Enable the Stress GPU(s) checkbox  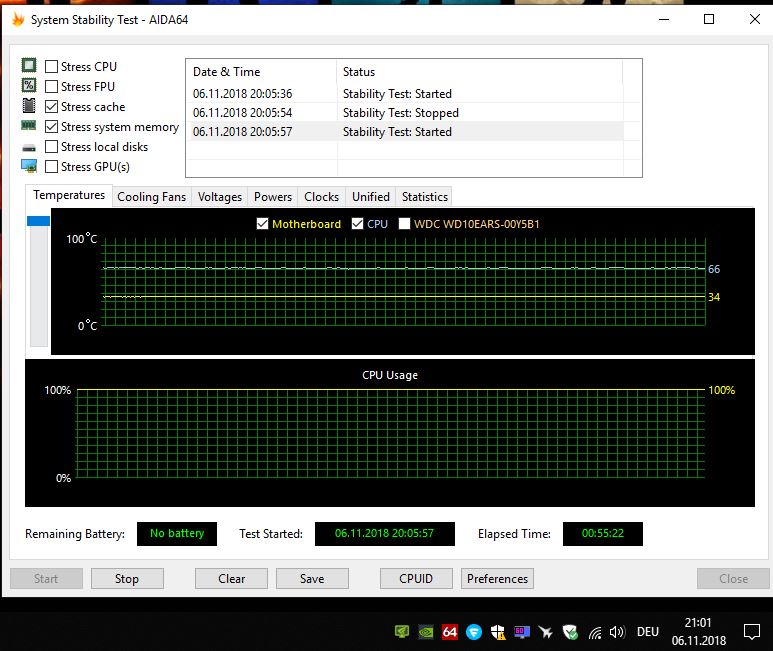(51, 167)
